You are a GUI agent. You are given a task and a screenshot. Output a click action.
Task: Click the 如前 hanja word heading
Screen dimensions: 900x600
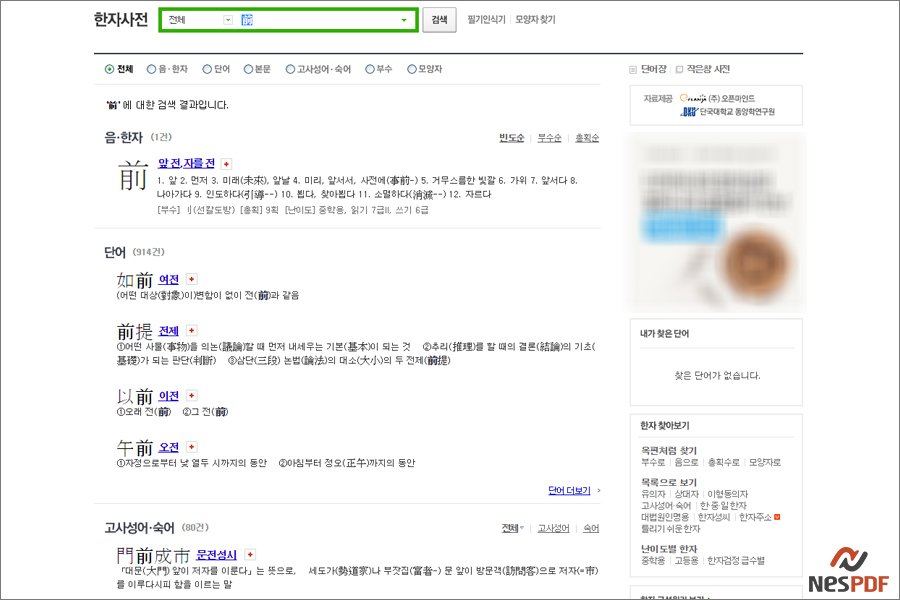135,280
